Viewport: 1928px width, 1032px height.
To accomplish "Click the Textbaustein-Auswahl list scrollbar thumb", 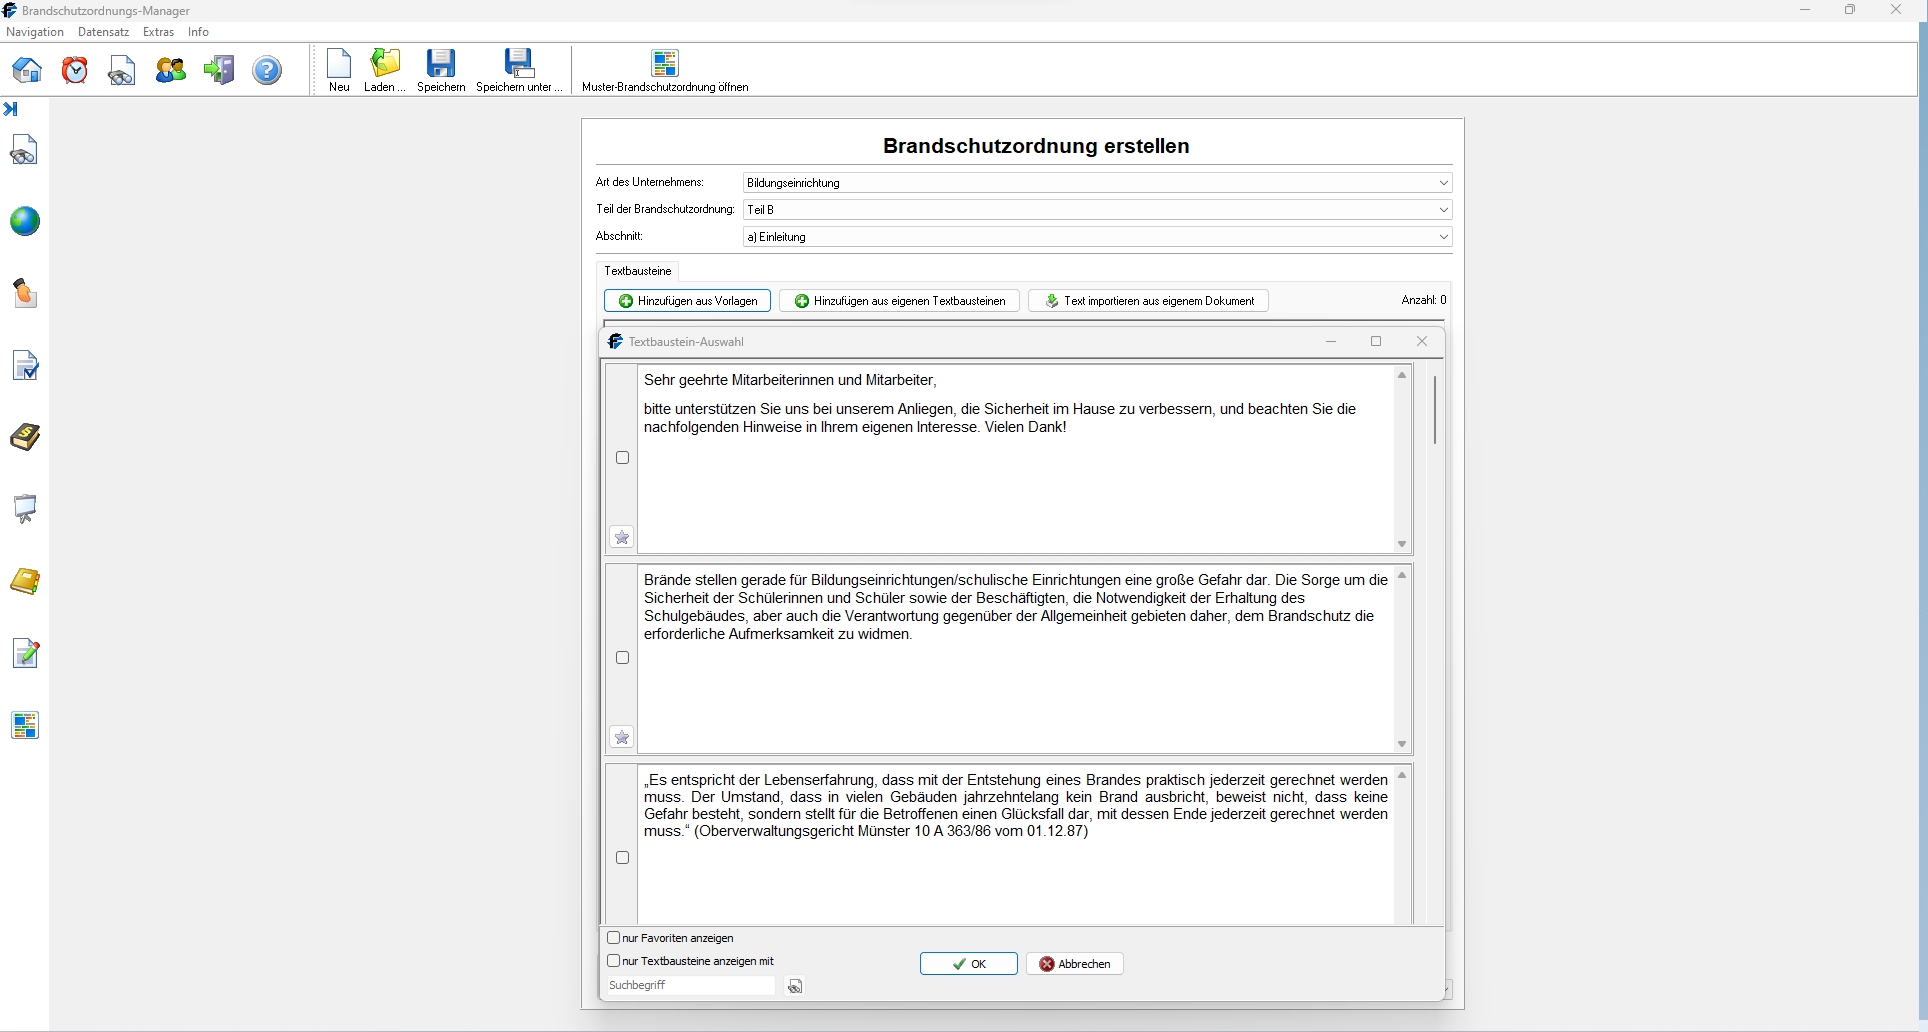I will pos(1435,409).
